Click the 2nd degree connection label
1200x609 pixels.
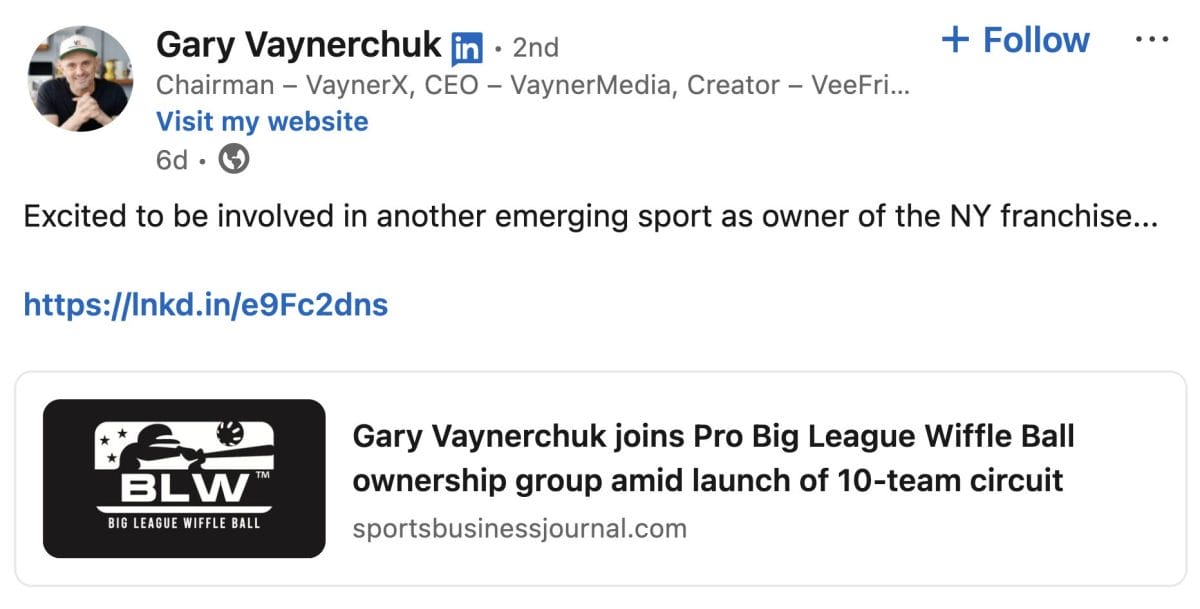(x=535, y=47)
